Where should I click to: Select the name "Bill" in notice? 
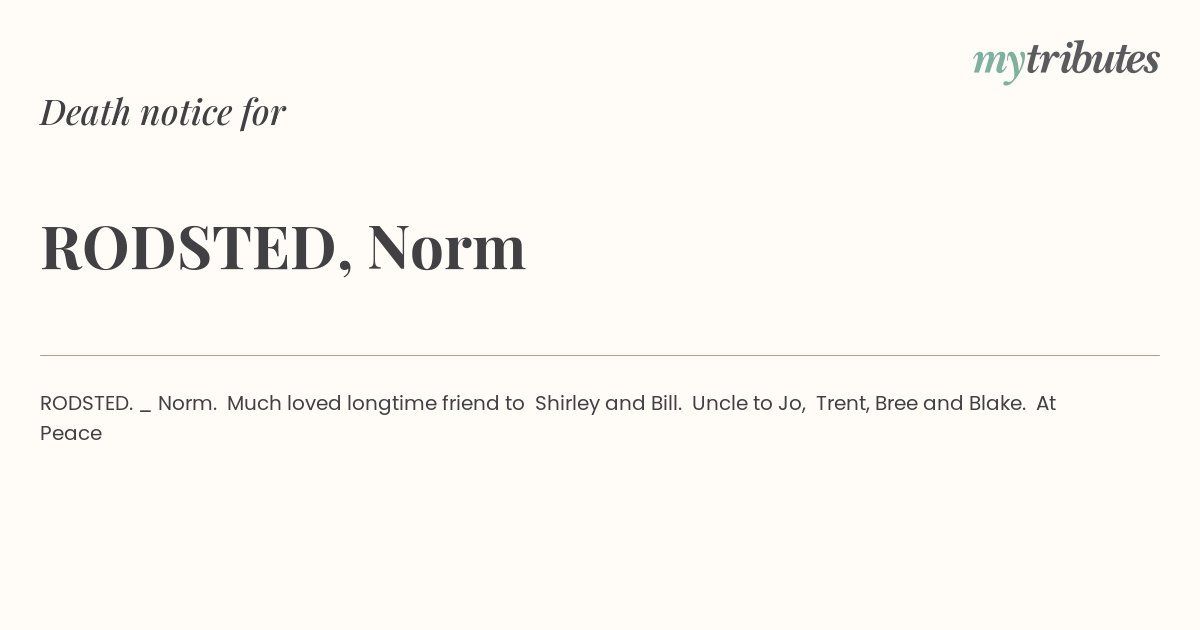tap(665, 403)
